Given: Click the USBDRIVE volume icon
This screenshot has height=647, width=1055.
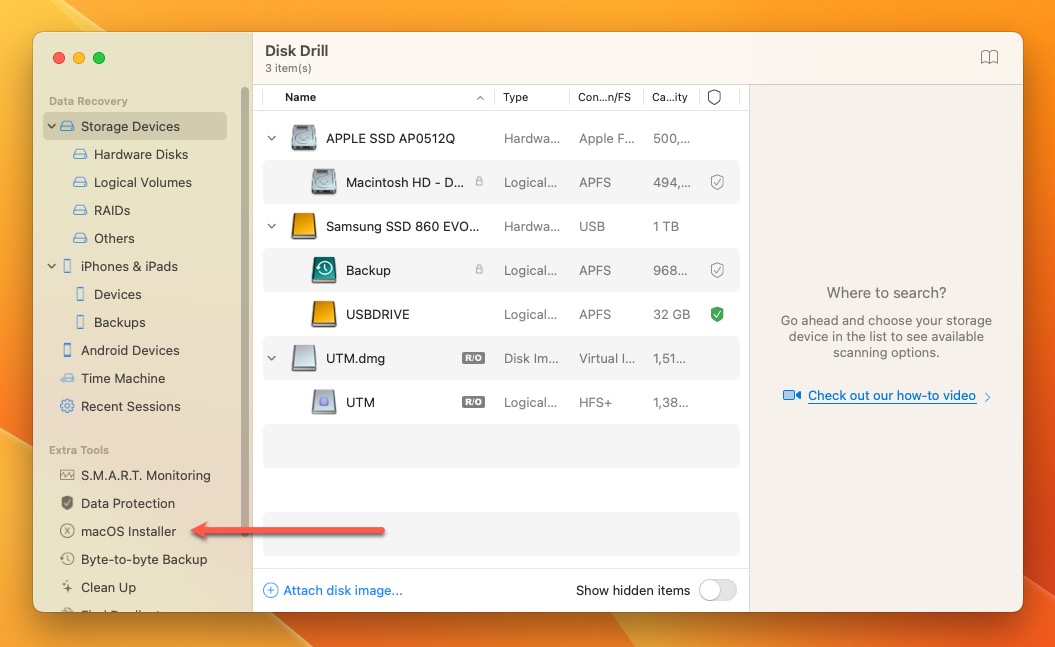Looking at the screenshot, I should coord(324,314).
